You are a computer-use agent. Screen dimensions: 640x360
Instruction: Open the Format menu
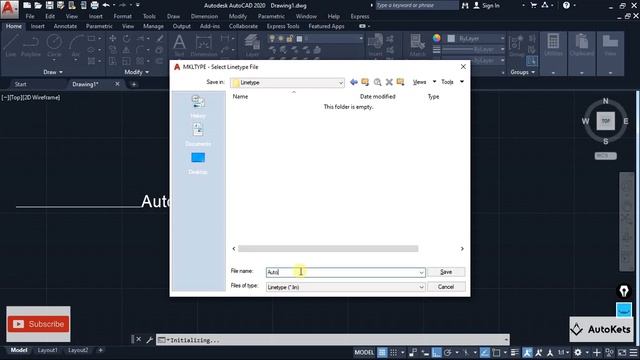coord(122,16)
